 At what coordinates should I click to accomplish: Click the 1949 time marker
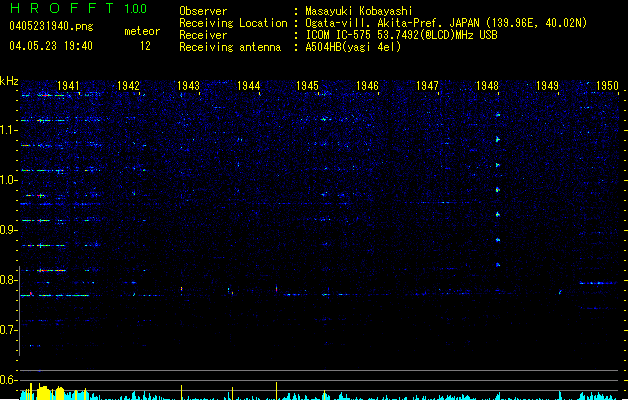tap(547, 85)
